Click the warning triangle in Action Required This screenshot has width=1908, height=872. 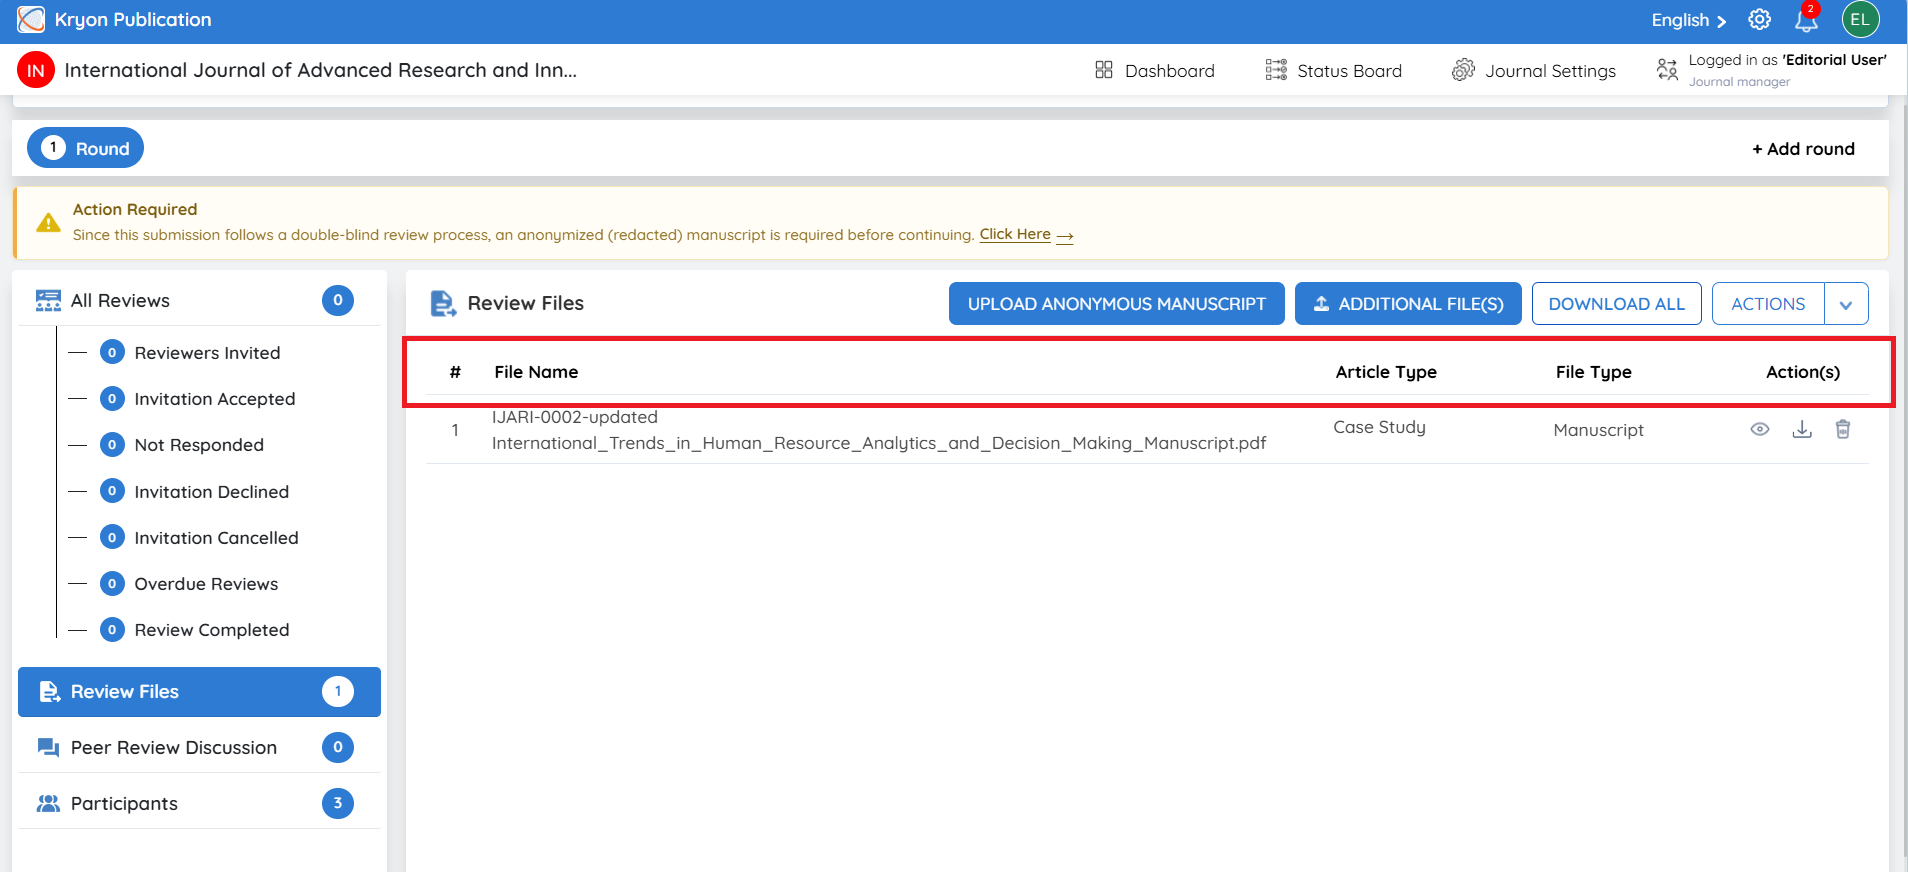(48, 222)
